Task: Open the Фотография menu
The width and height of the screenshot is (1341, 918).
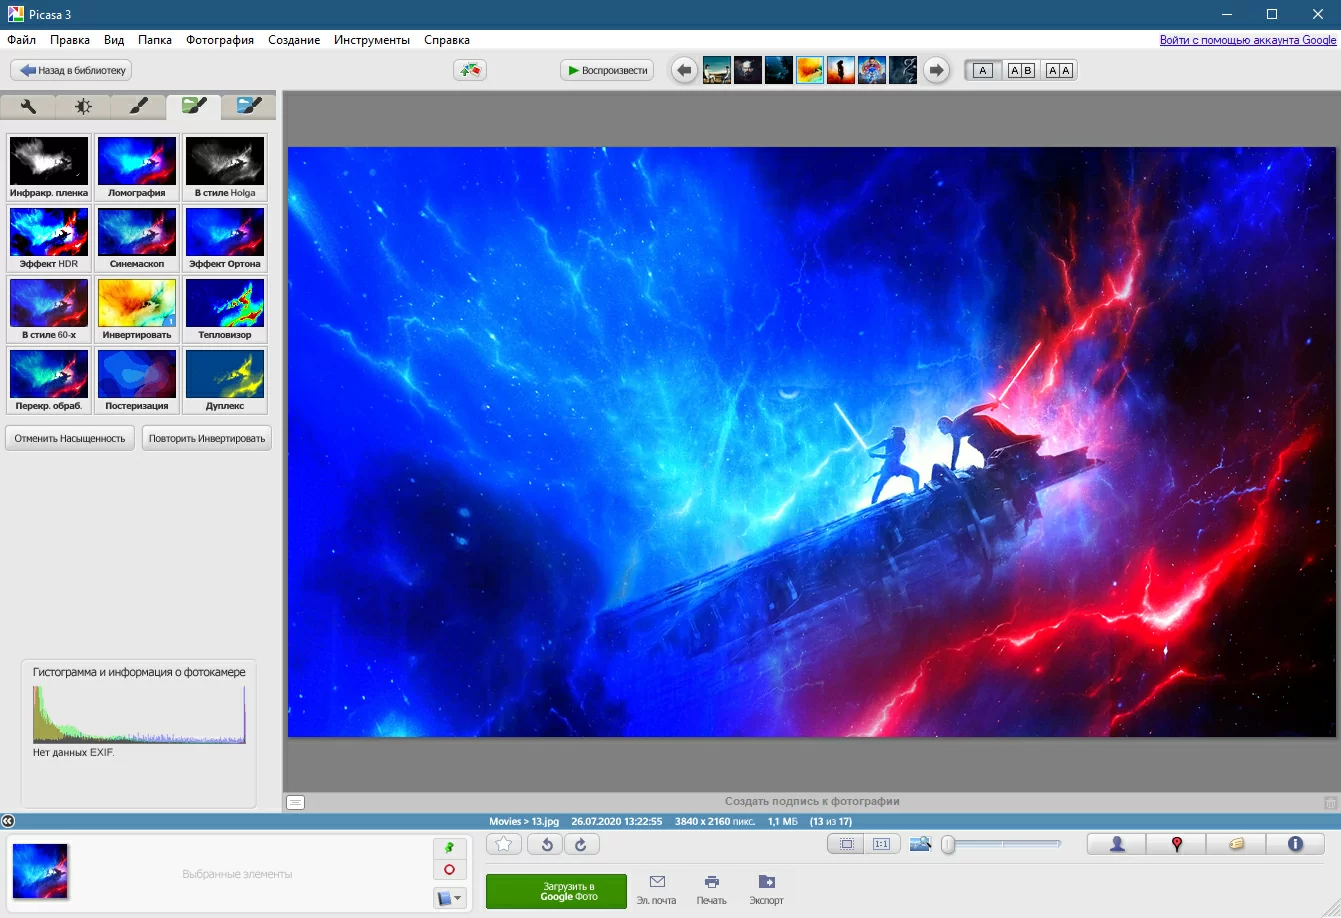Action: pos(220,40)
